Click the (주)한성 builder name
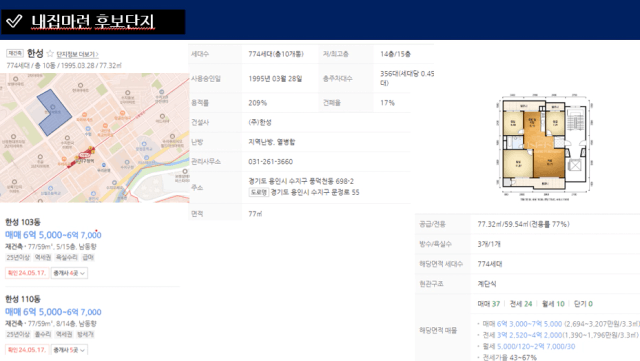The width and height of the screenshot is (640, 361). point(260,122)
